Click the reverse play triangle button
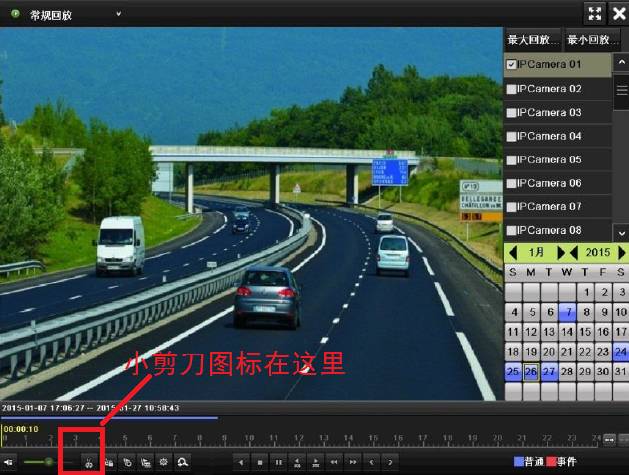The image size is (629, 475). click(240, 462)
